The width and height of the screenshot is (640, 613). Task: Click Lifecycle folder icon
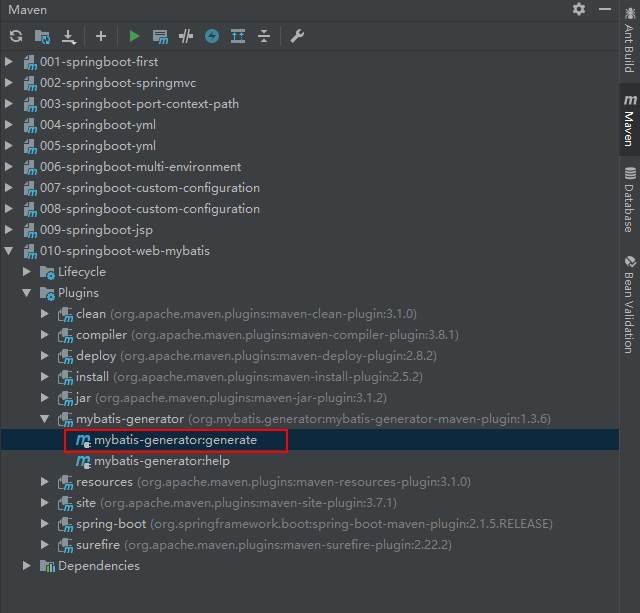(x=47, y=272)
